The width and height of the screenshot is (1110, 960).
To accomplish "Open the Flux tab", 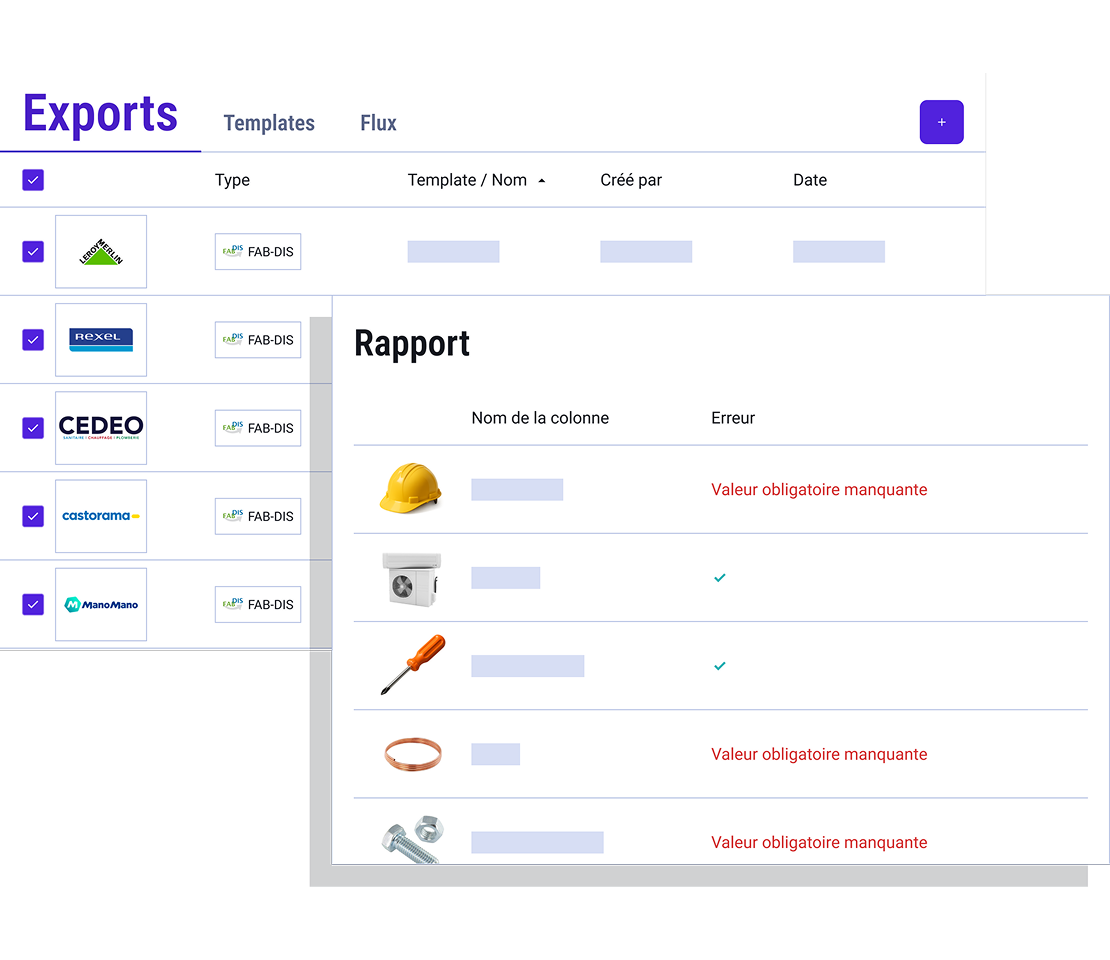I will pyautogui.click(x=378, y=122).
